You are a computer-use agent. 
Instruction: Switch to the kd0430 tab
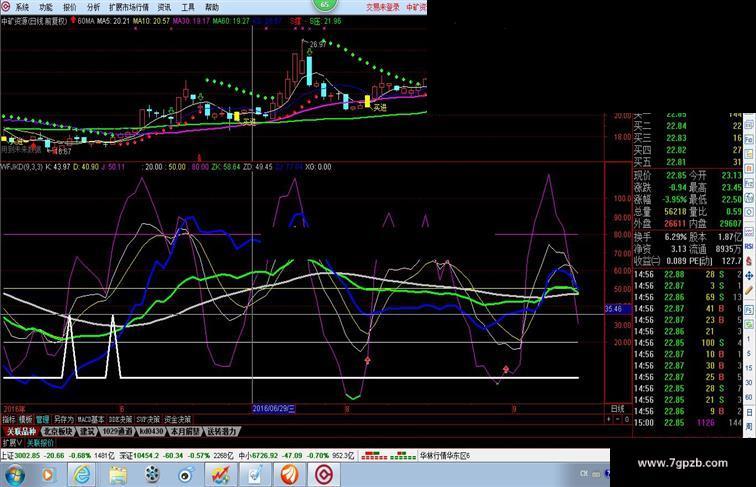[151, 431]
